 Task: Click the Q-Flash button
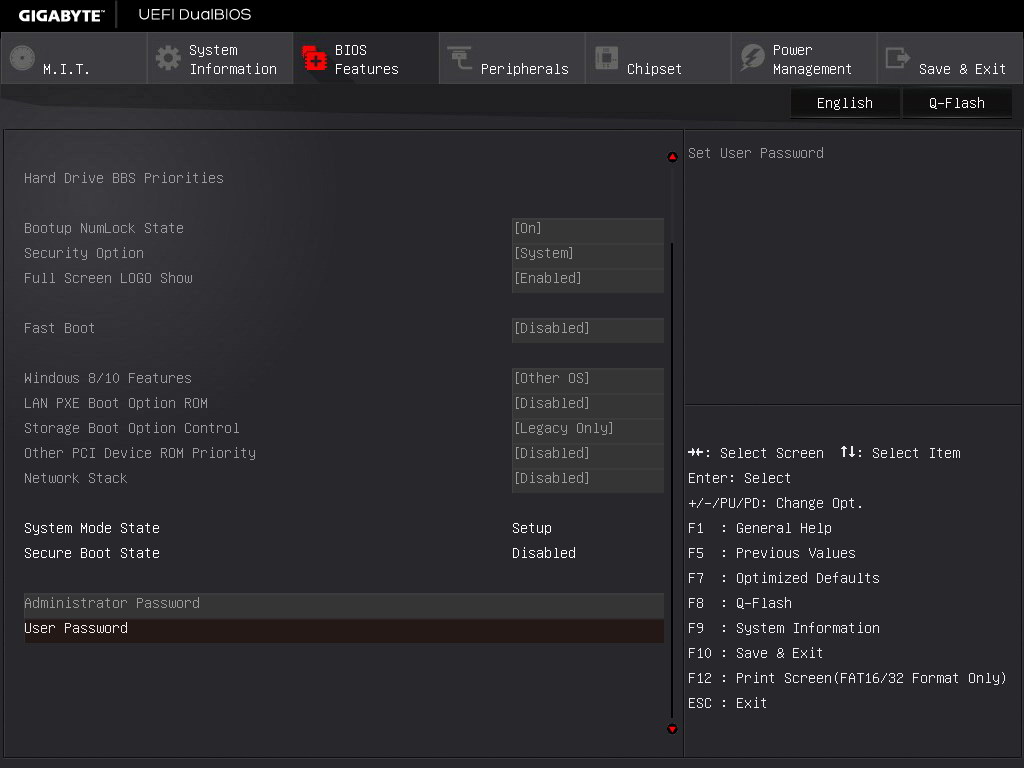coord(956,103)
